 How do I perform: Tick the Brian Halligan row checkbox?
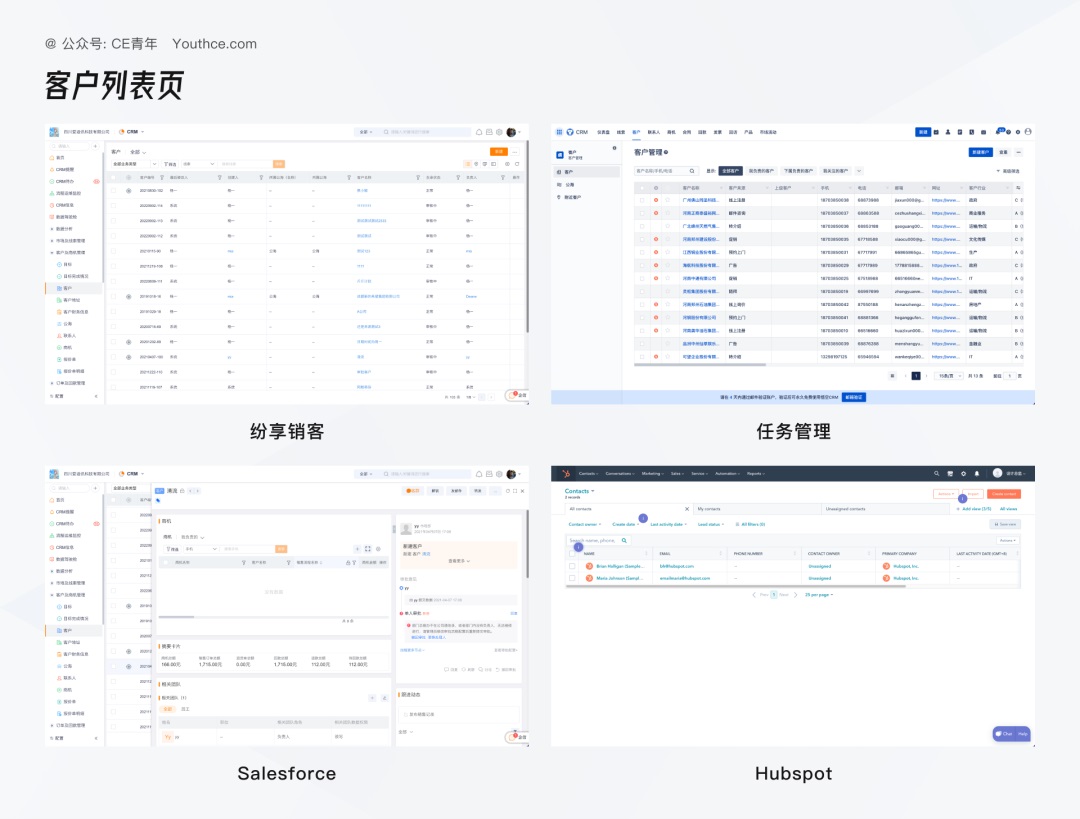[572, 566]
